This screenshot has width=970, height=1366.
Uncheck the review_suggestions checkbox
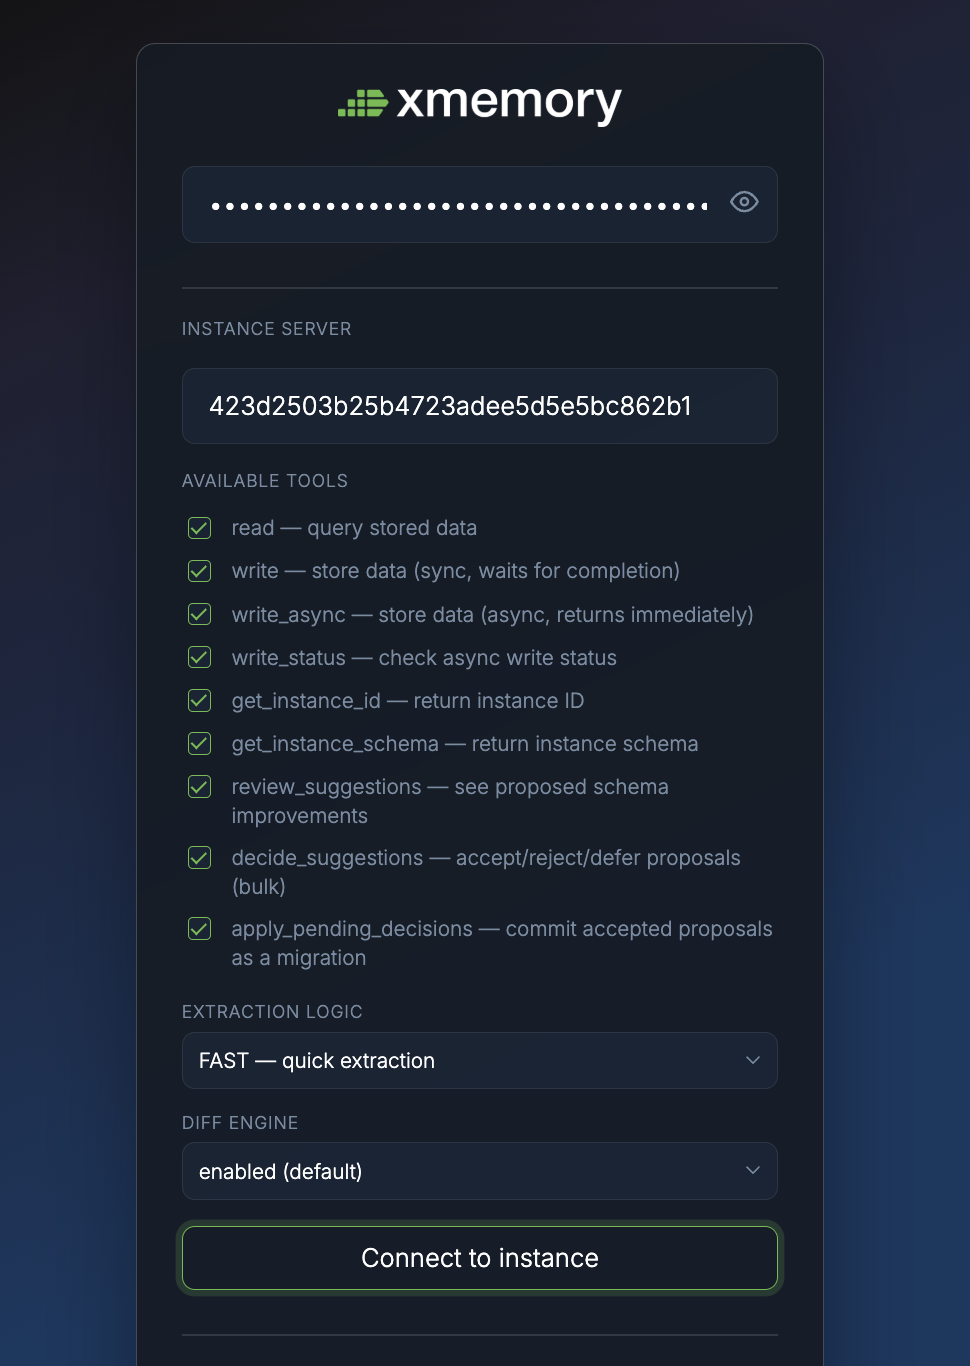(200, 787)
